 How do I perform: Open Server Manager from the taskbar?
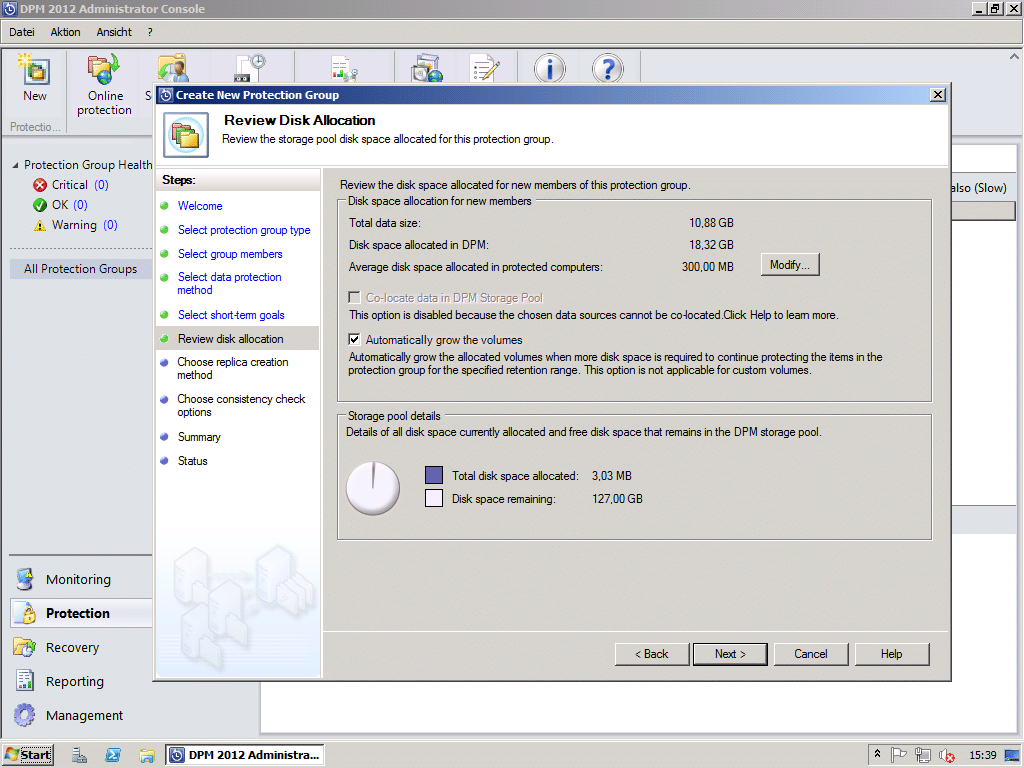[80, 755]
